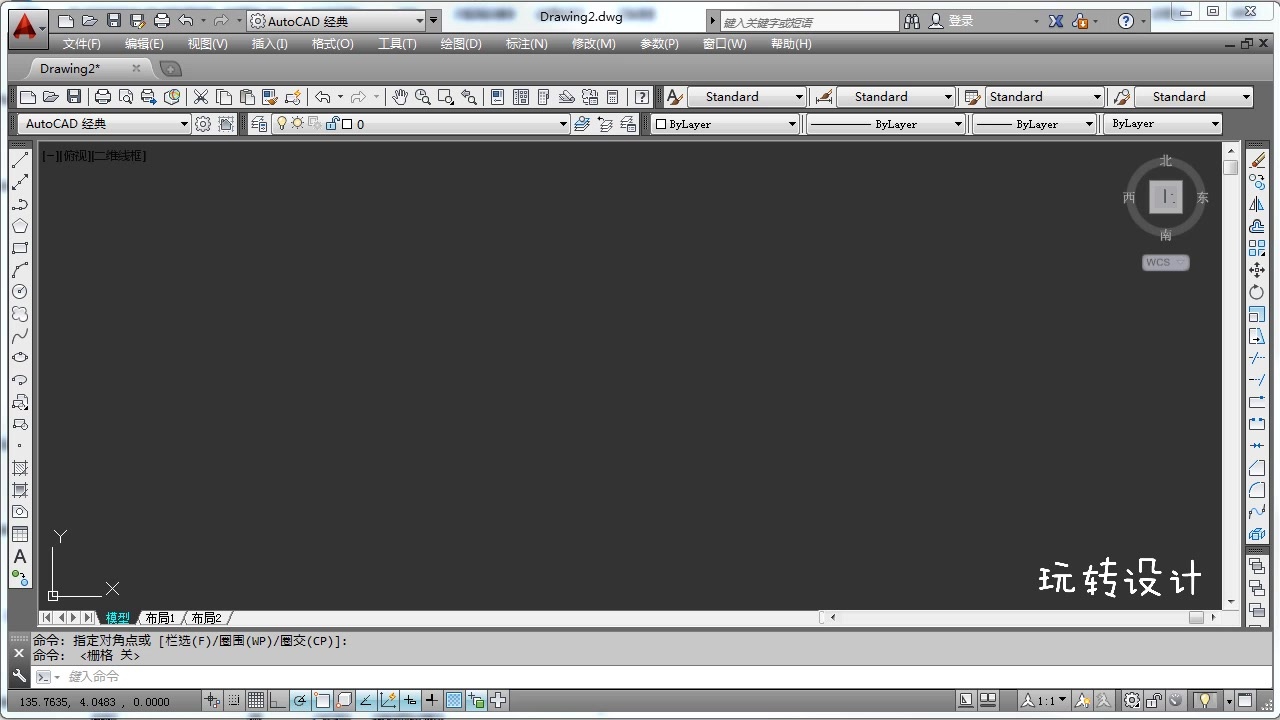The image size is (1280, 720).
Task: Open the annotation scale 1:1 dropdown
Action: pyautogui.click(x=1043, y=701)
